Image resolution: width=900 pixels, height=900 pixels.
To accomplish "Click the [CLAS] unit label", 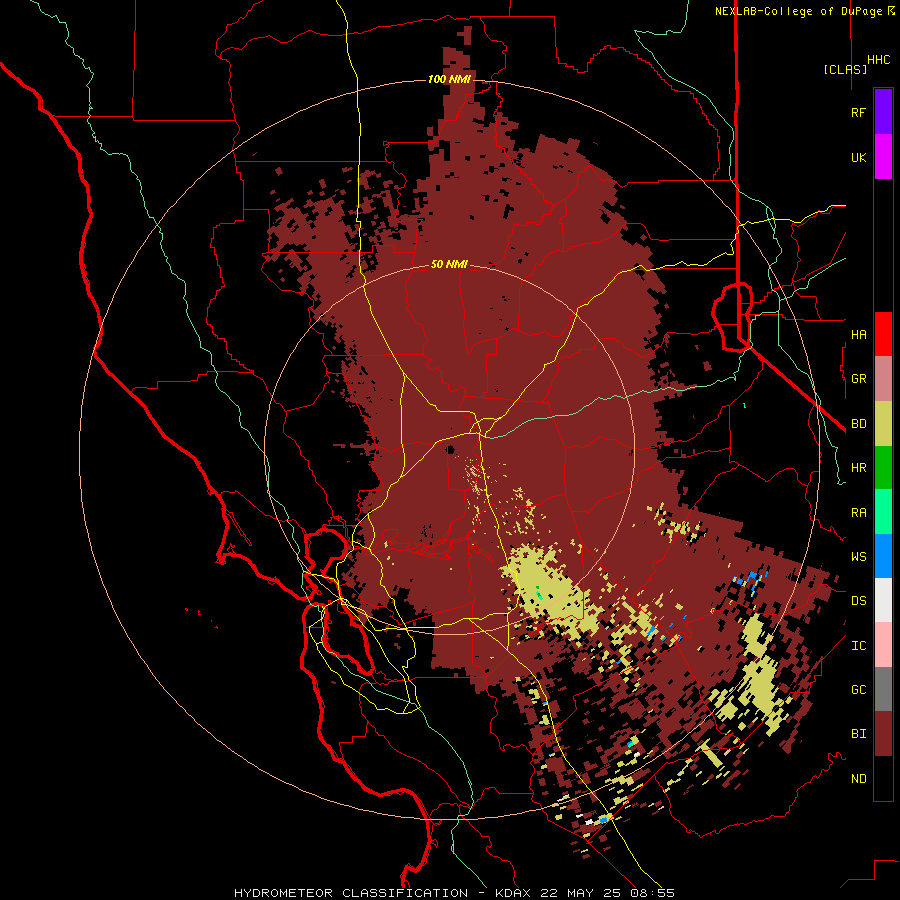I will point(845,69).
